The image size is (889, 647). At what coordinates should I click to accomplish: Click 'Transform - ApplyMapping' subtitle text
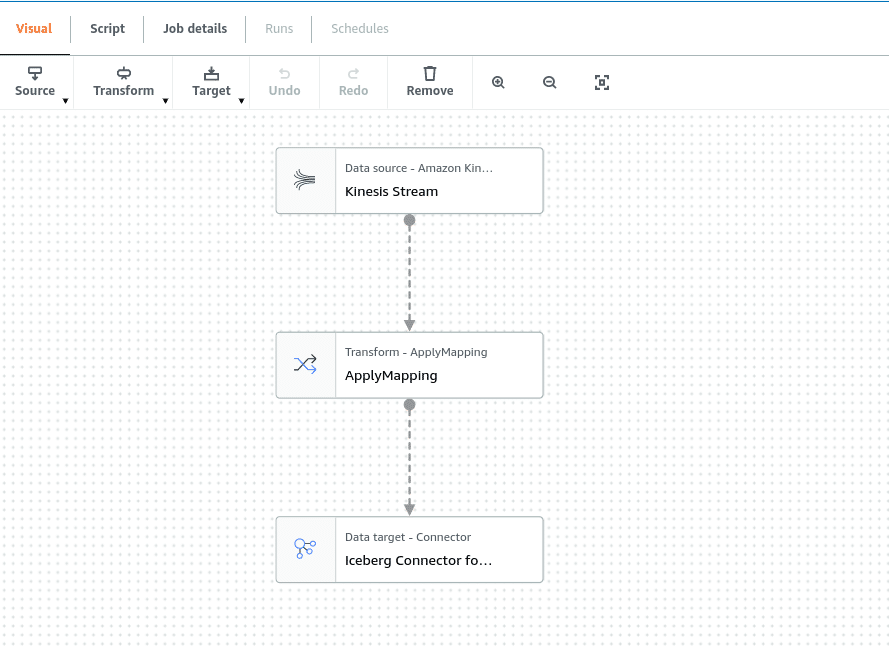click(416, 352)
